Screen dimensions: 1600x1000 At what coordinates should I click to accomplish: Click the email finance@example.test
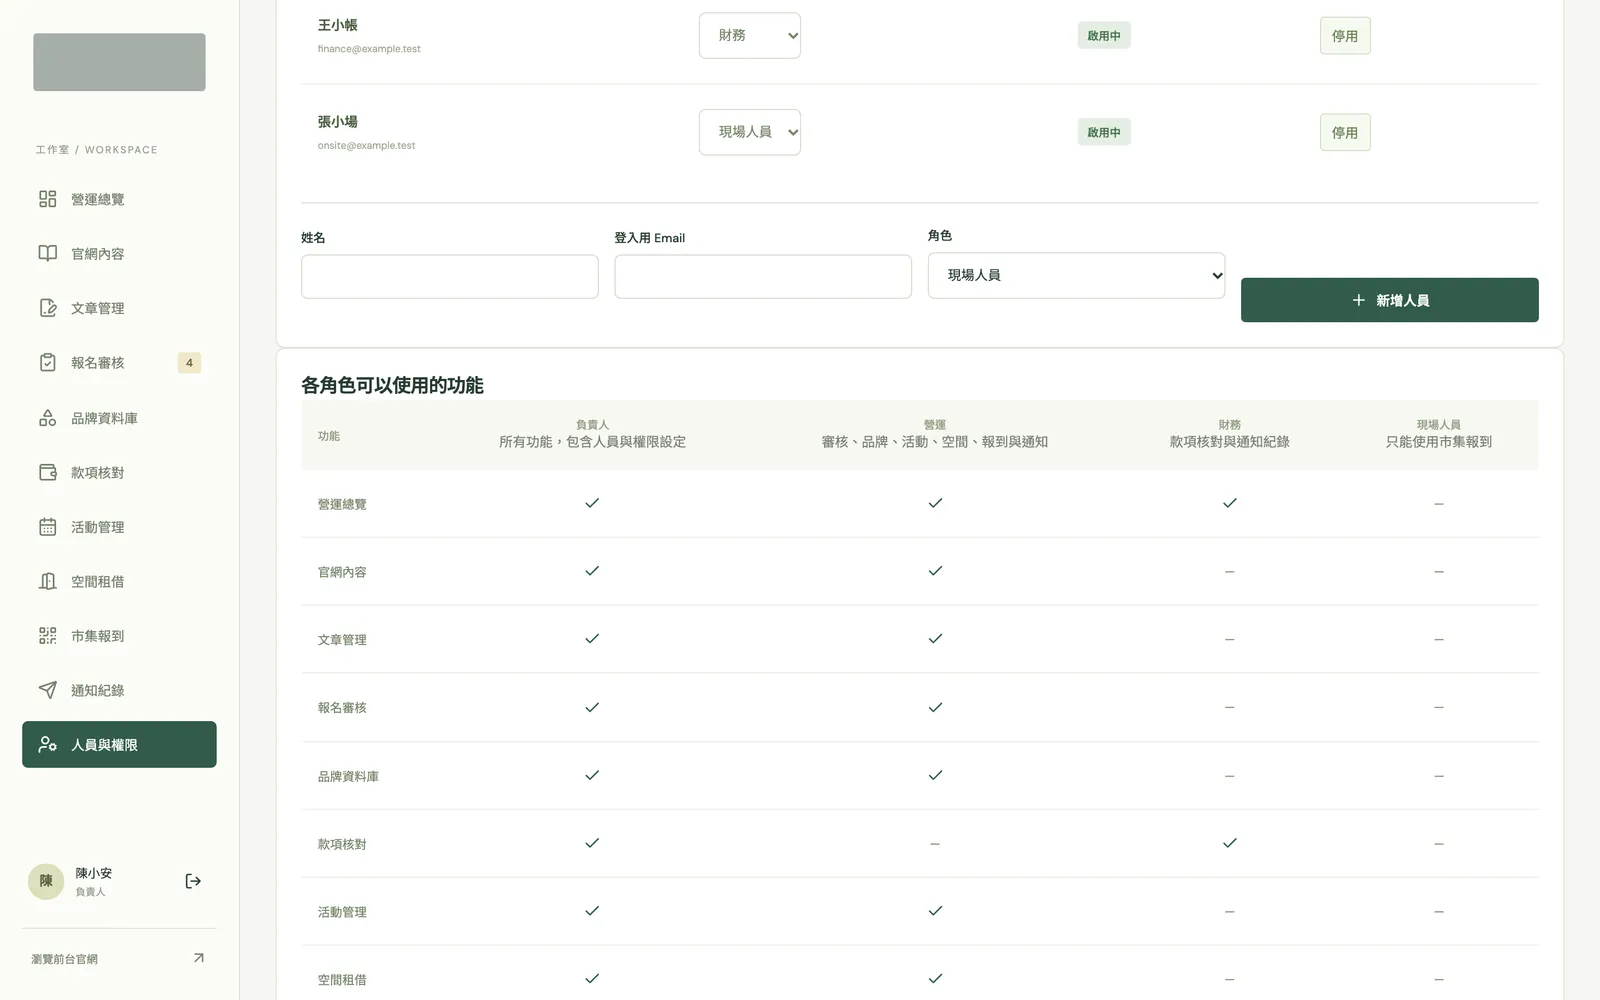click(369, 49)
